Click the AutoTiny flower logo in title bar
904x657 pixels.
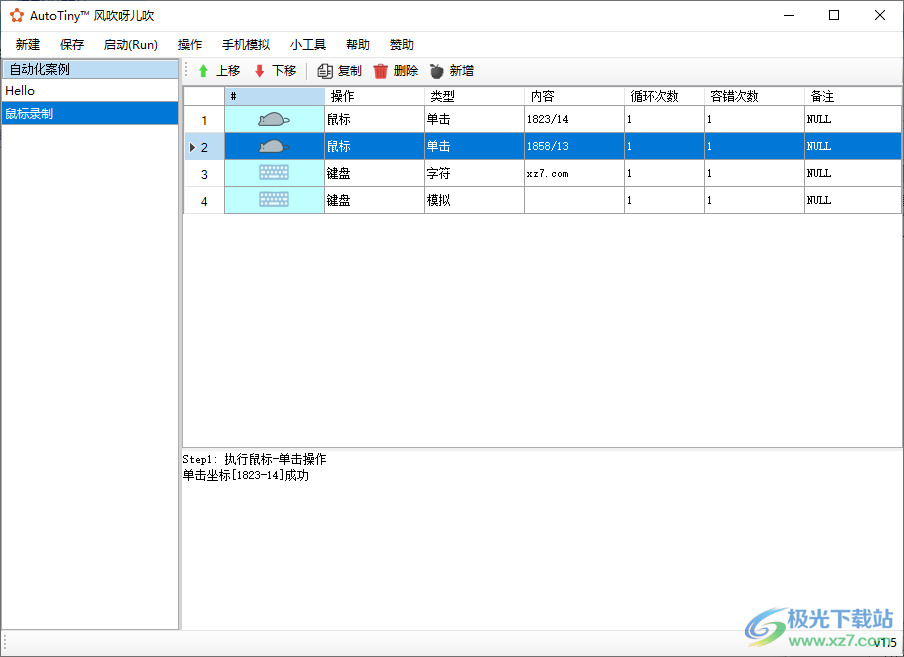point(16,15)
